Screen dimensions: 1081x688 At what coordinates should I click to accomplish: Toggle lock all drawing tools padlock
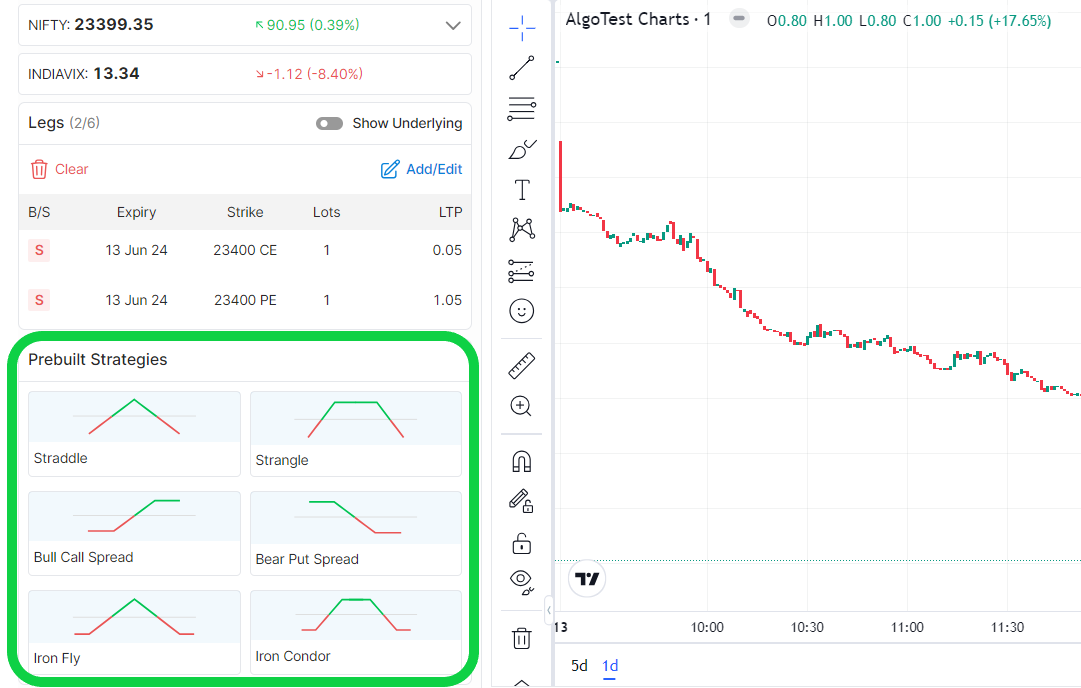point(522,543)
